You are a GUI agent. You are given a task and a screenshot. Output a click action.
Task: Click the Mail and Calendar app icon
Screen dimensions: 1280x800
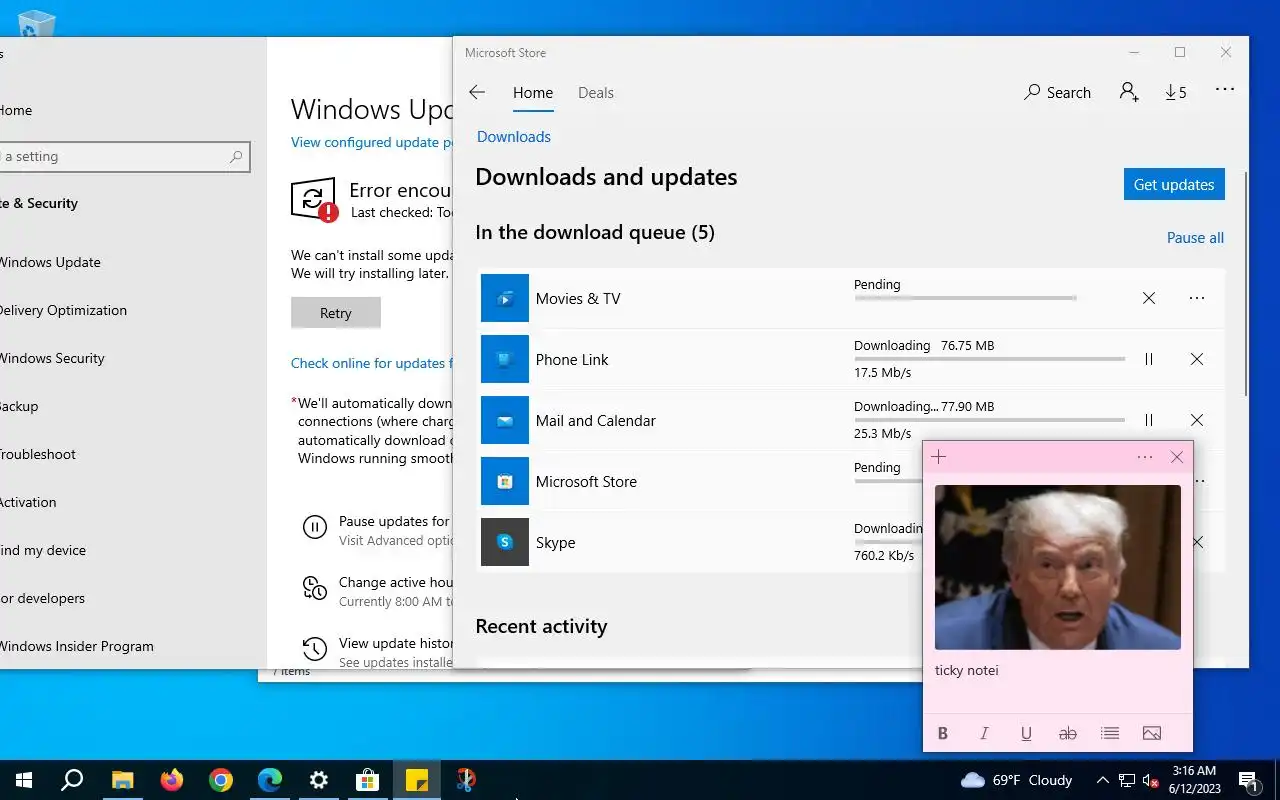point(505,420)
